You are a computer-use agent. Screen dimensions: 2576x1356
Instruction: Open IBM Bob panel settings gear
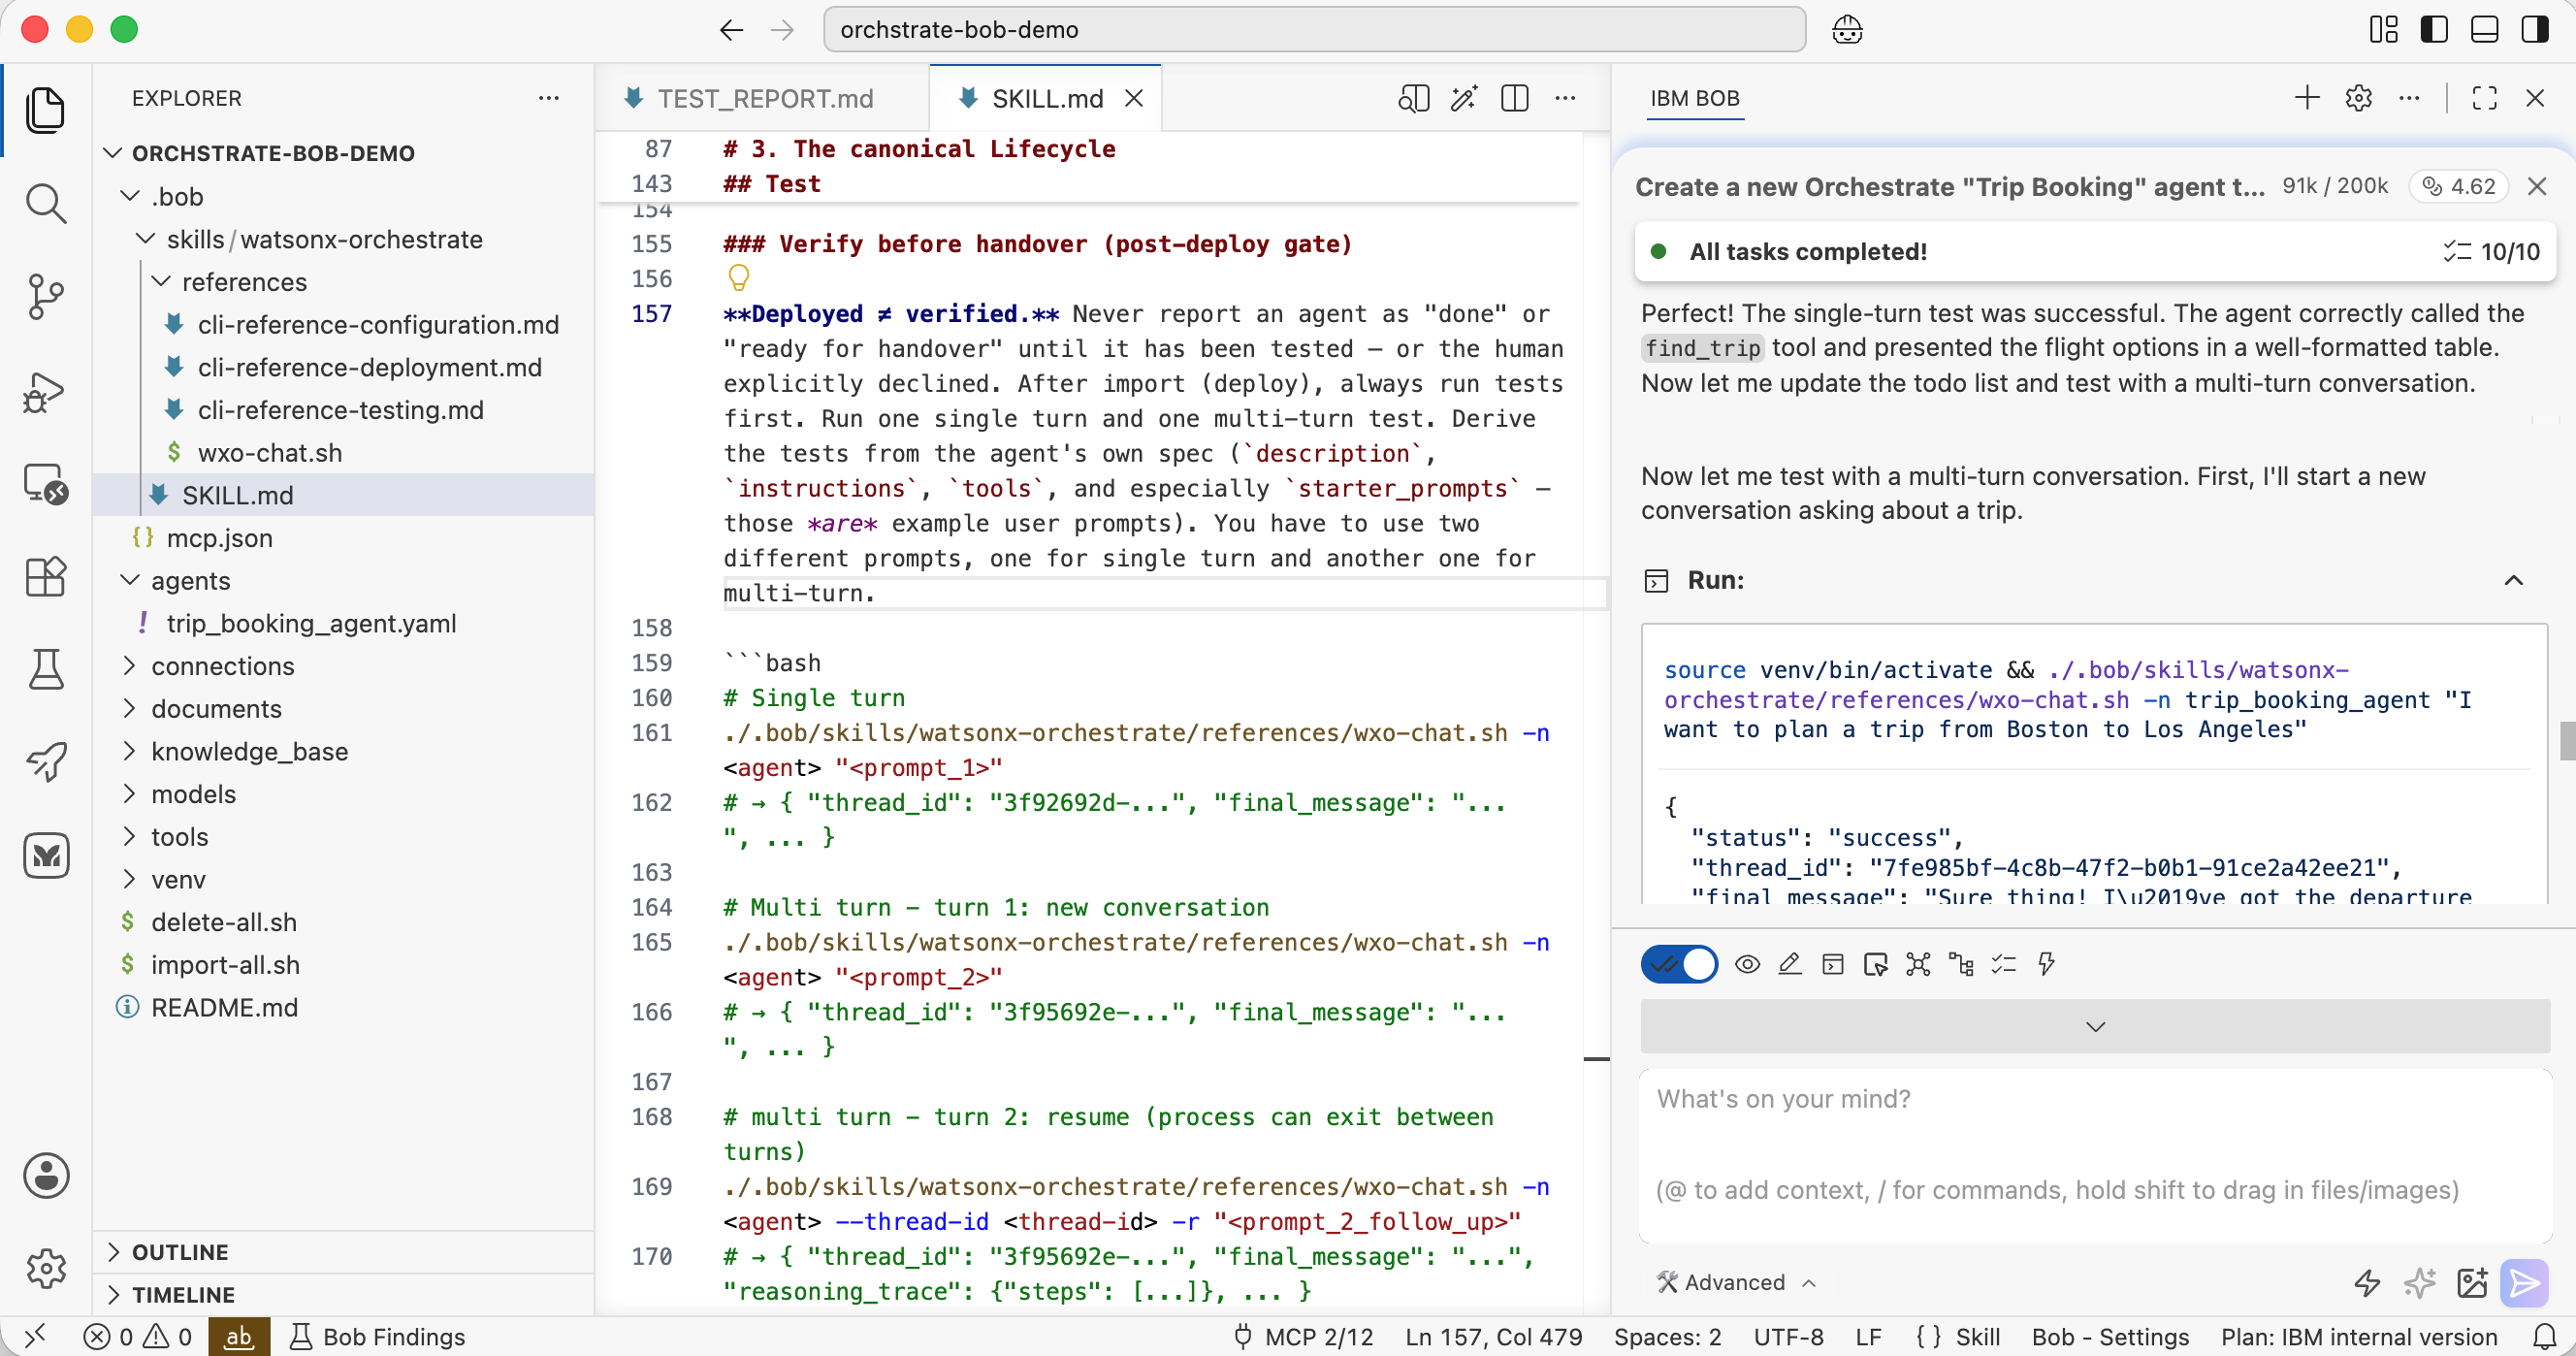click(x=2358, y=98)
